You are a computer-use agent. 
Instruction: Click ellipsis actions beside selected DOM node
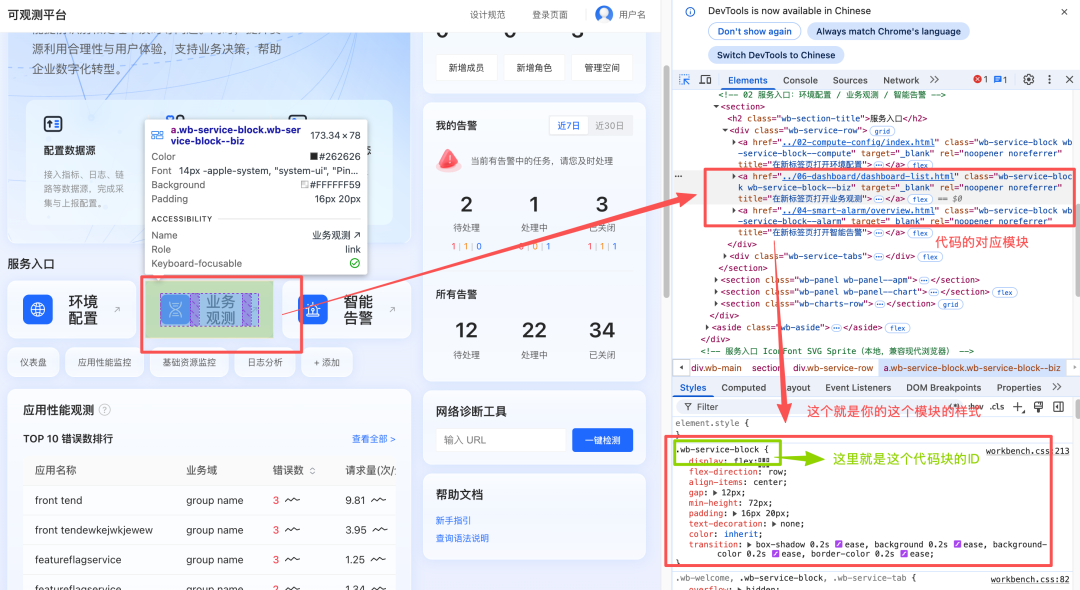tap(678, 176)
